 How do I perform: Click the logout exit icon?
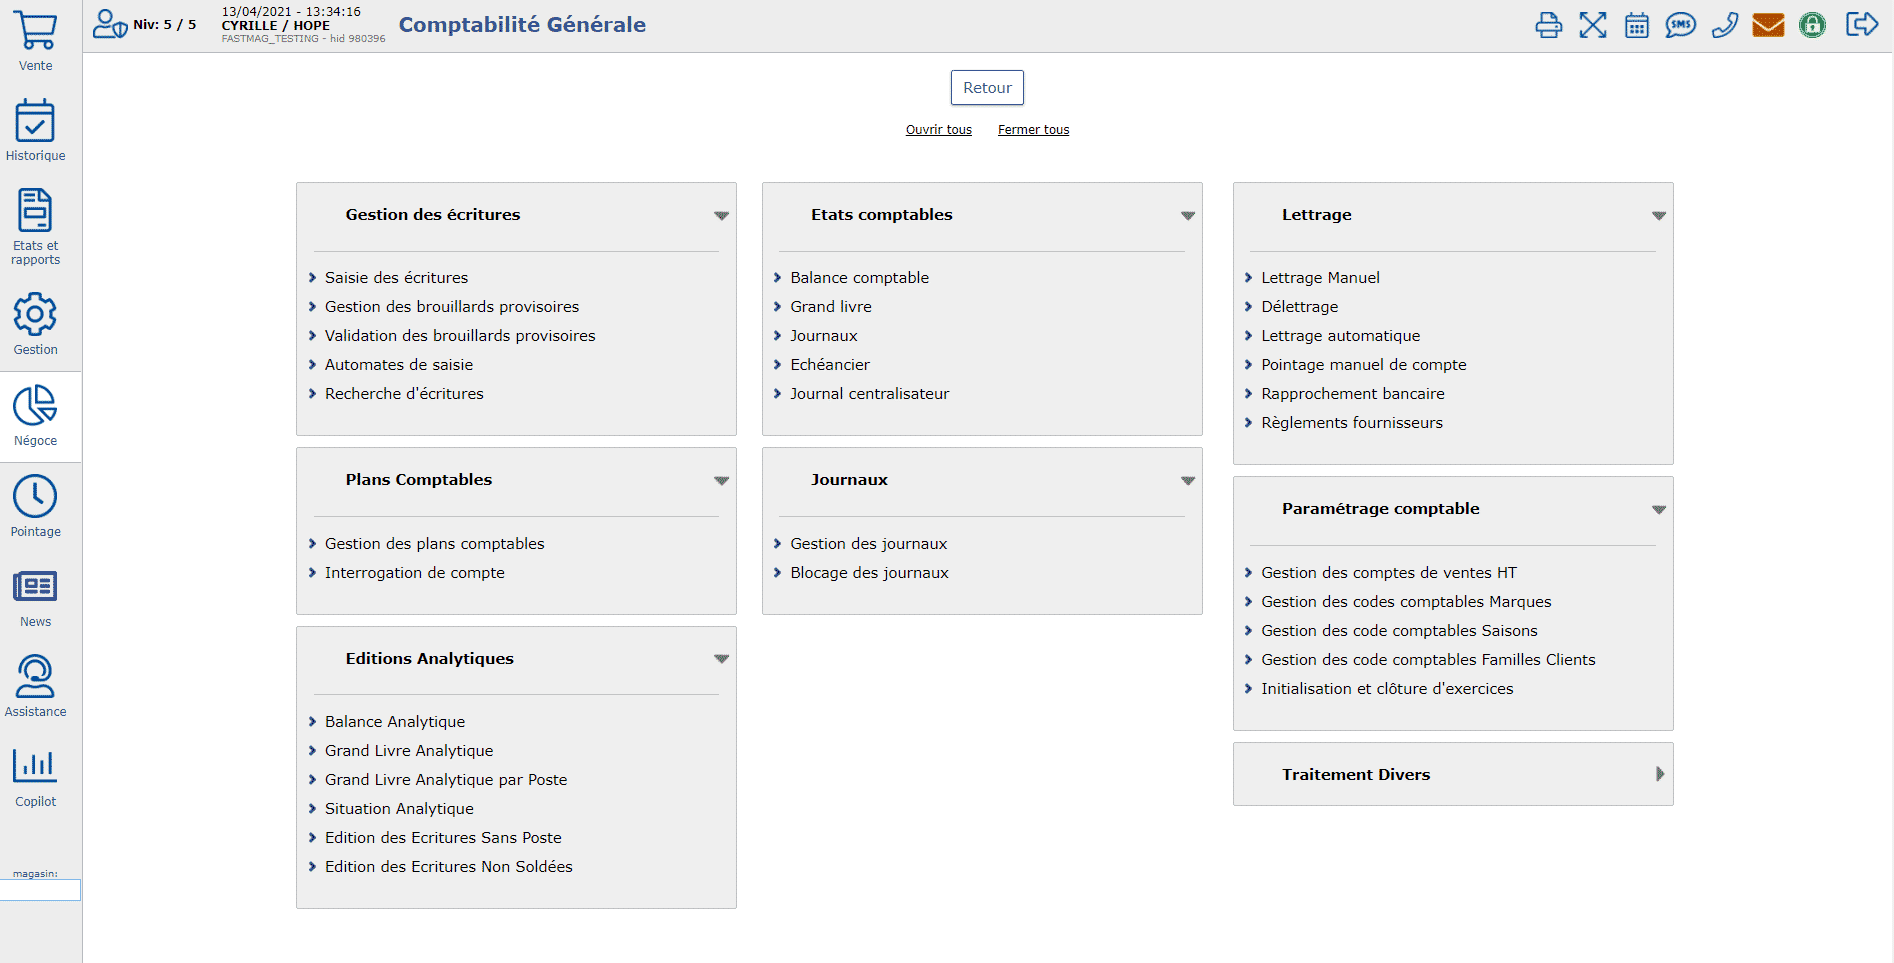[1861, 25]
